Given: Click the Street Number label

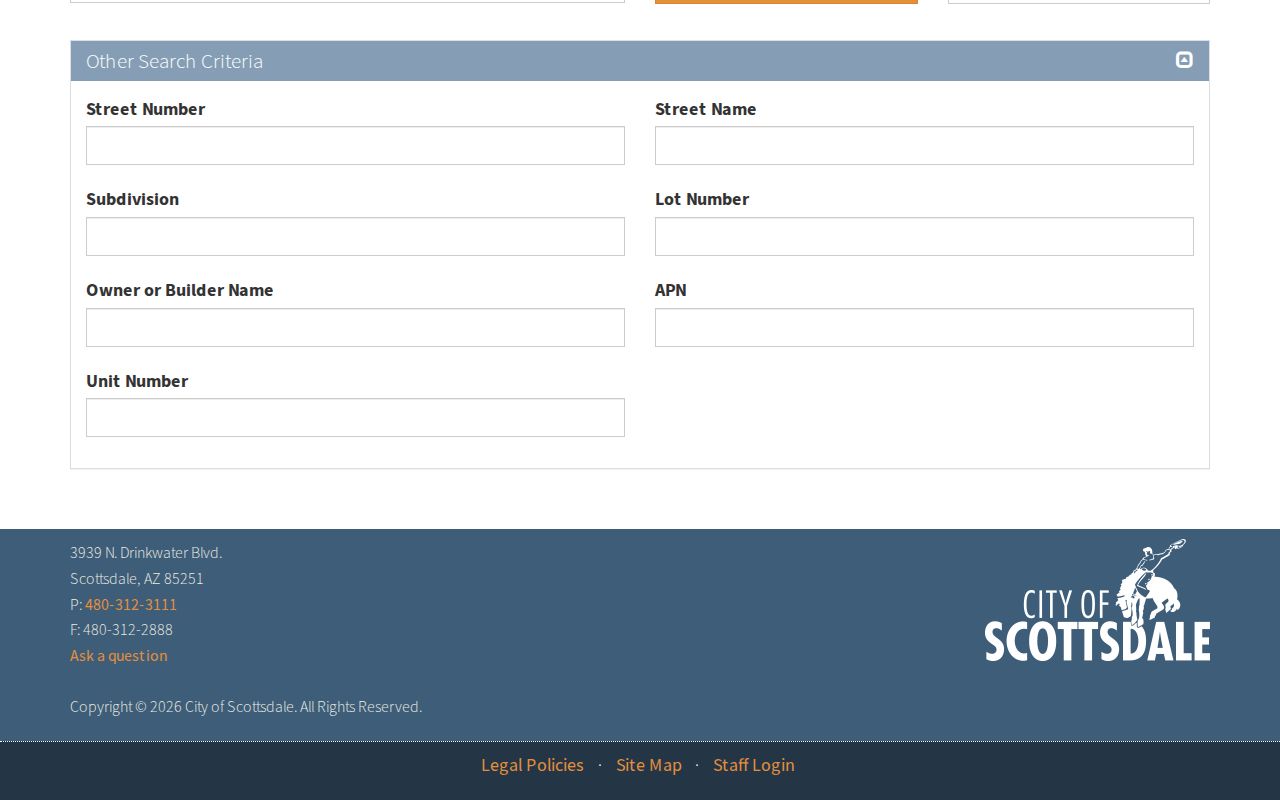Looking at the screenshot, I should [x=146, y=109].
